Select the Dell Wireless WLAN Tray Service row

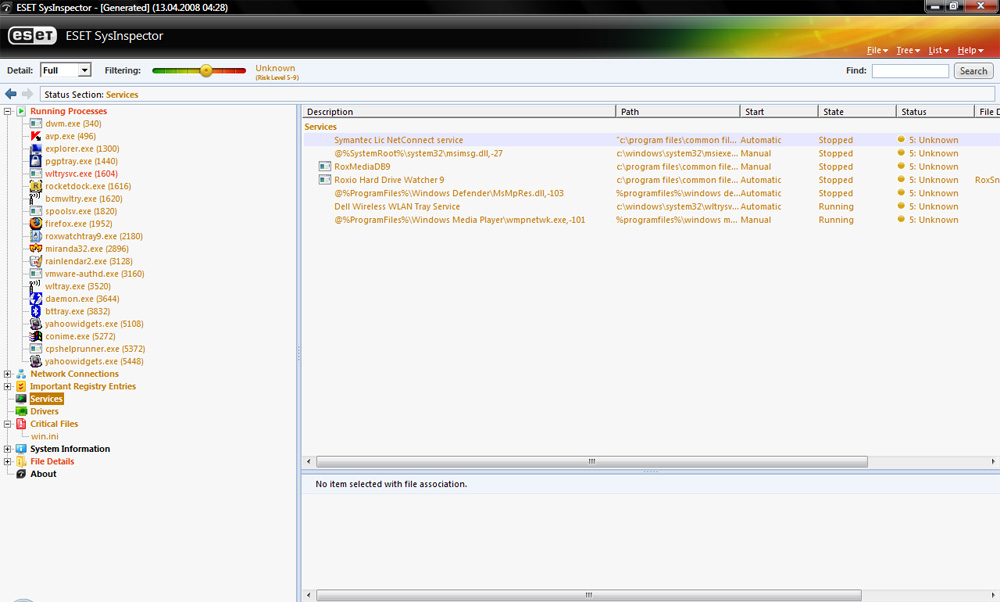tap(651, 207)
